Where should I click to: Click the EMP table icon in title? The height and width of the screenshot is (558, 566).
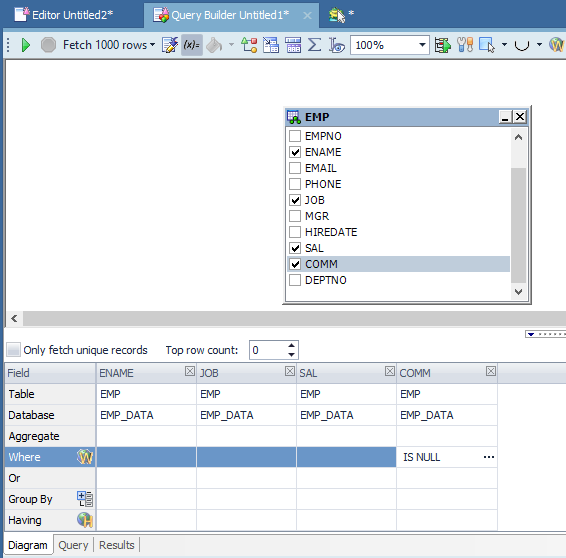[x=293, y=117]
